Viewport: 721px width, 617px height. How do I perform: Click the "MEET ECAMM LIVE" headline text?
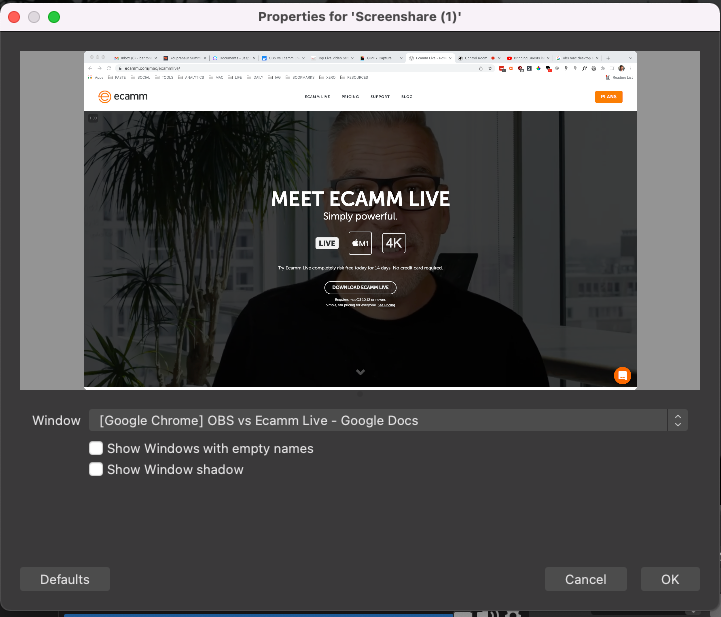coord(360,199)
